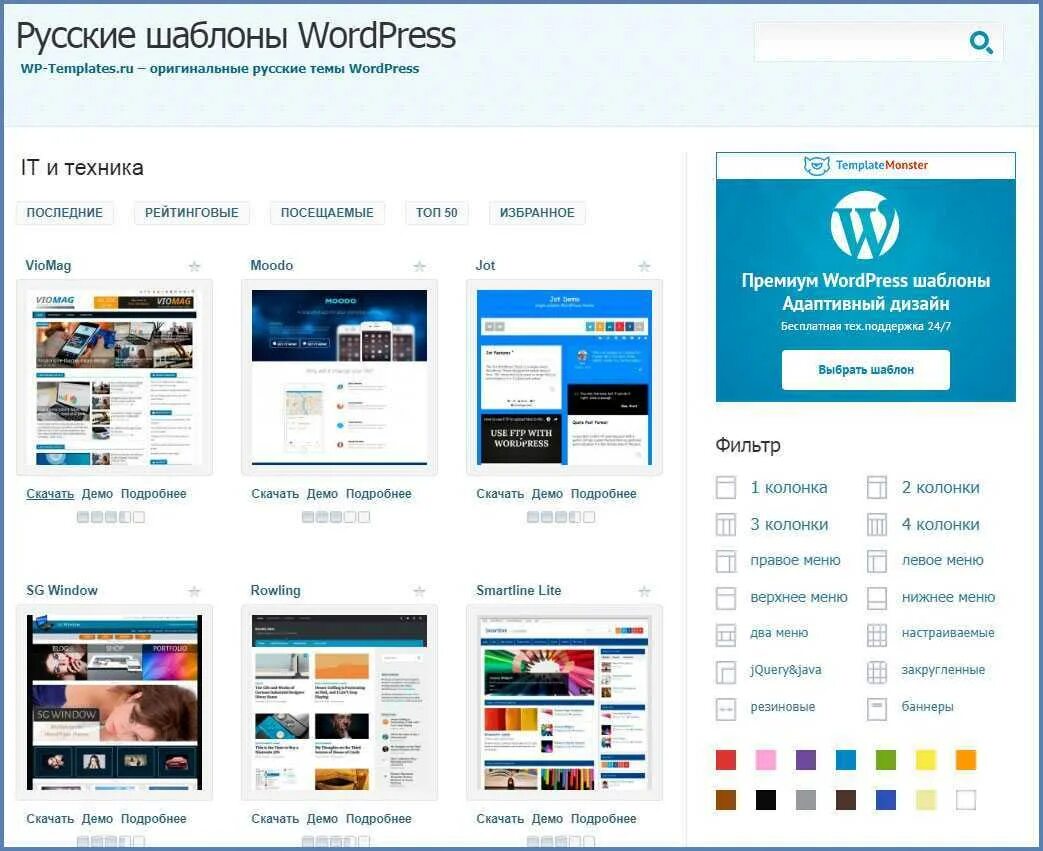Image resolution: width=1043 pixels, height=851 pixels.
Task: Select the orange color swatch
Action: (965, 760)
